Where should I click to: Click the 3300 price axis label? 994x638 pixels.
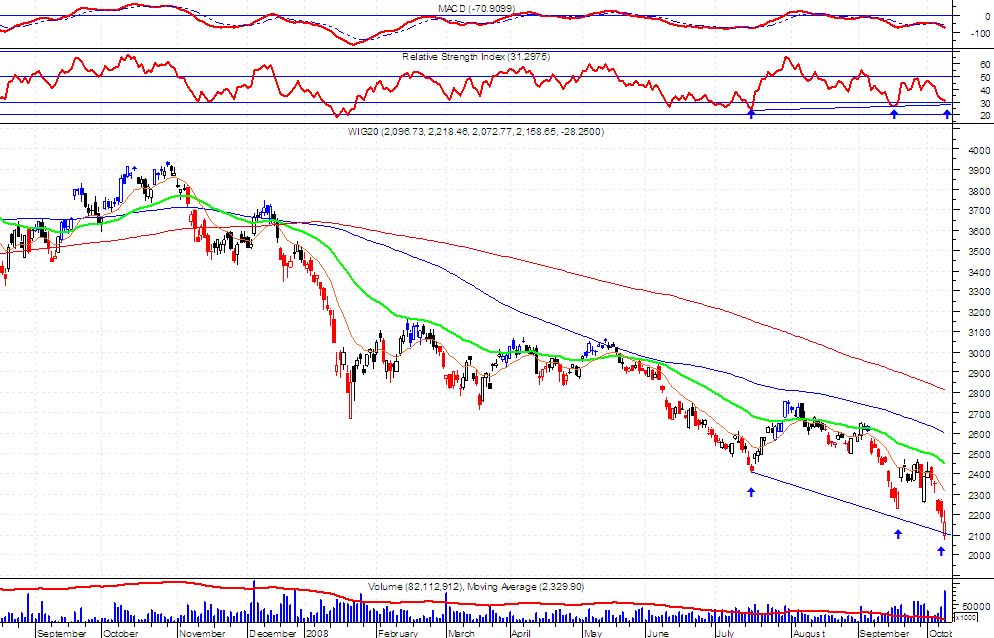[x=979, y=292]
